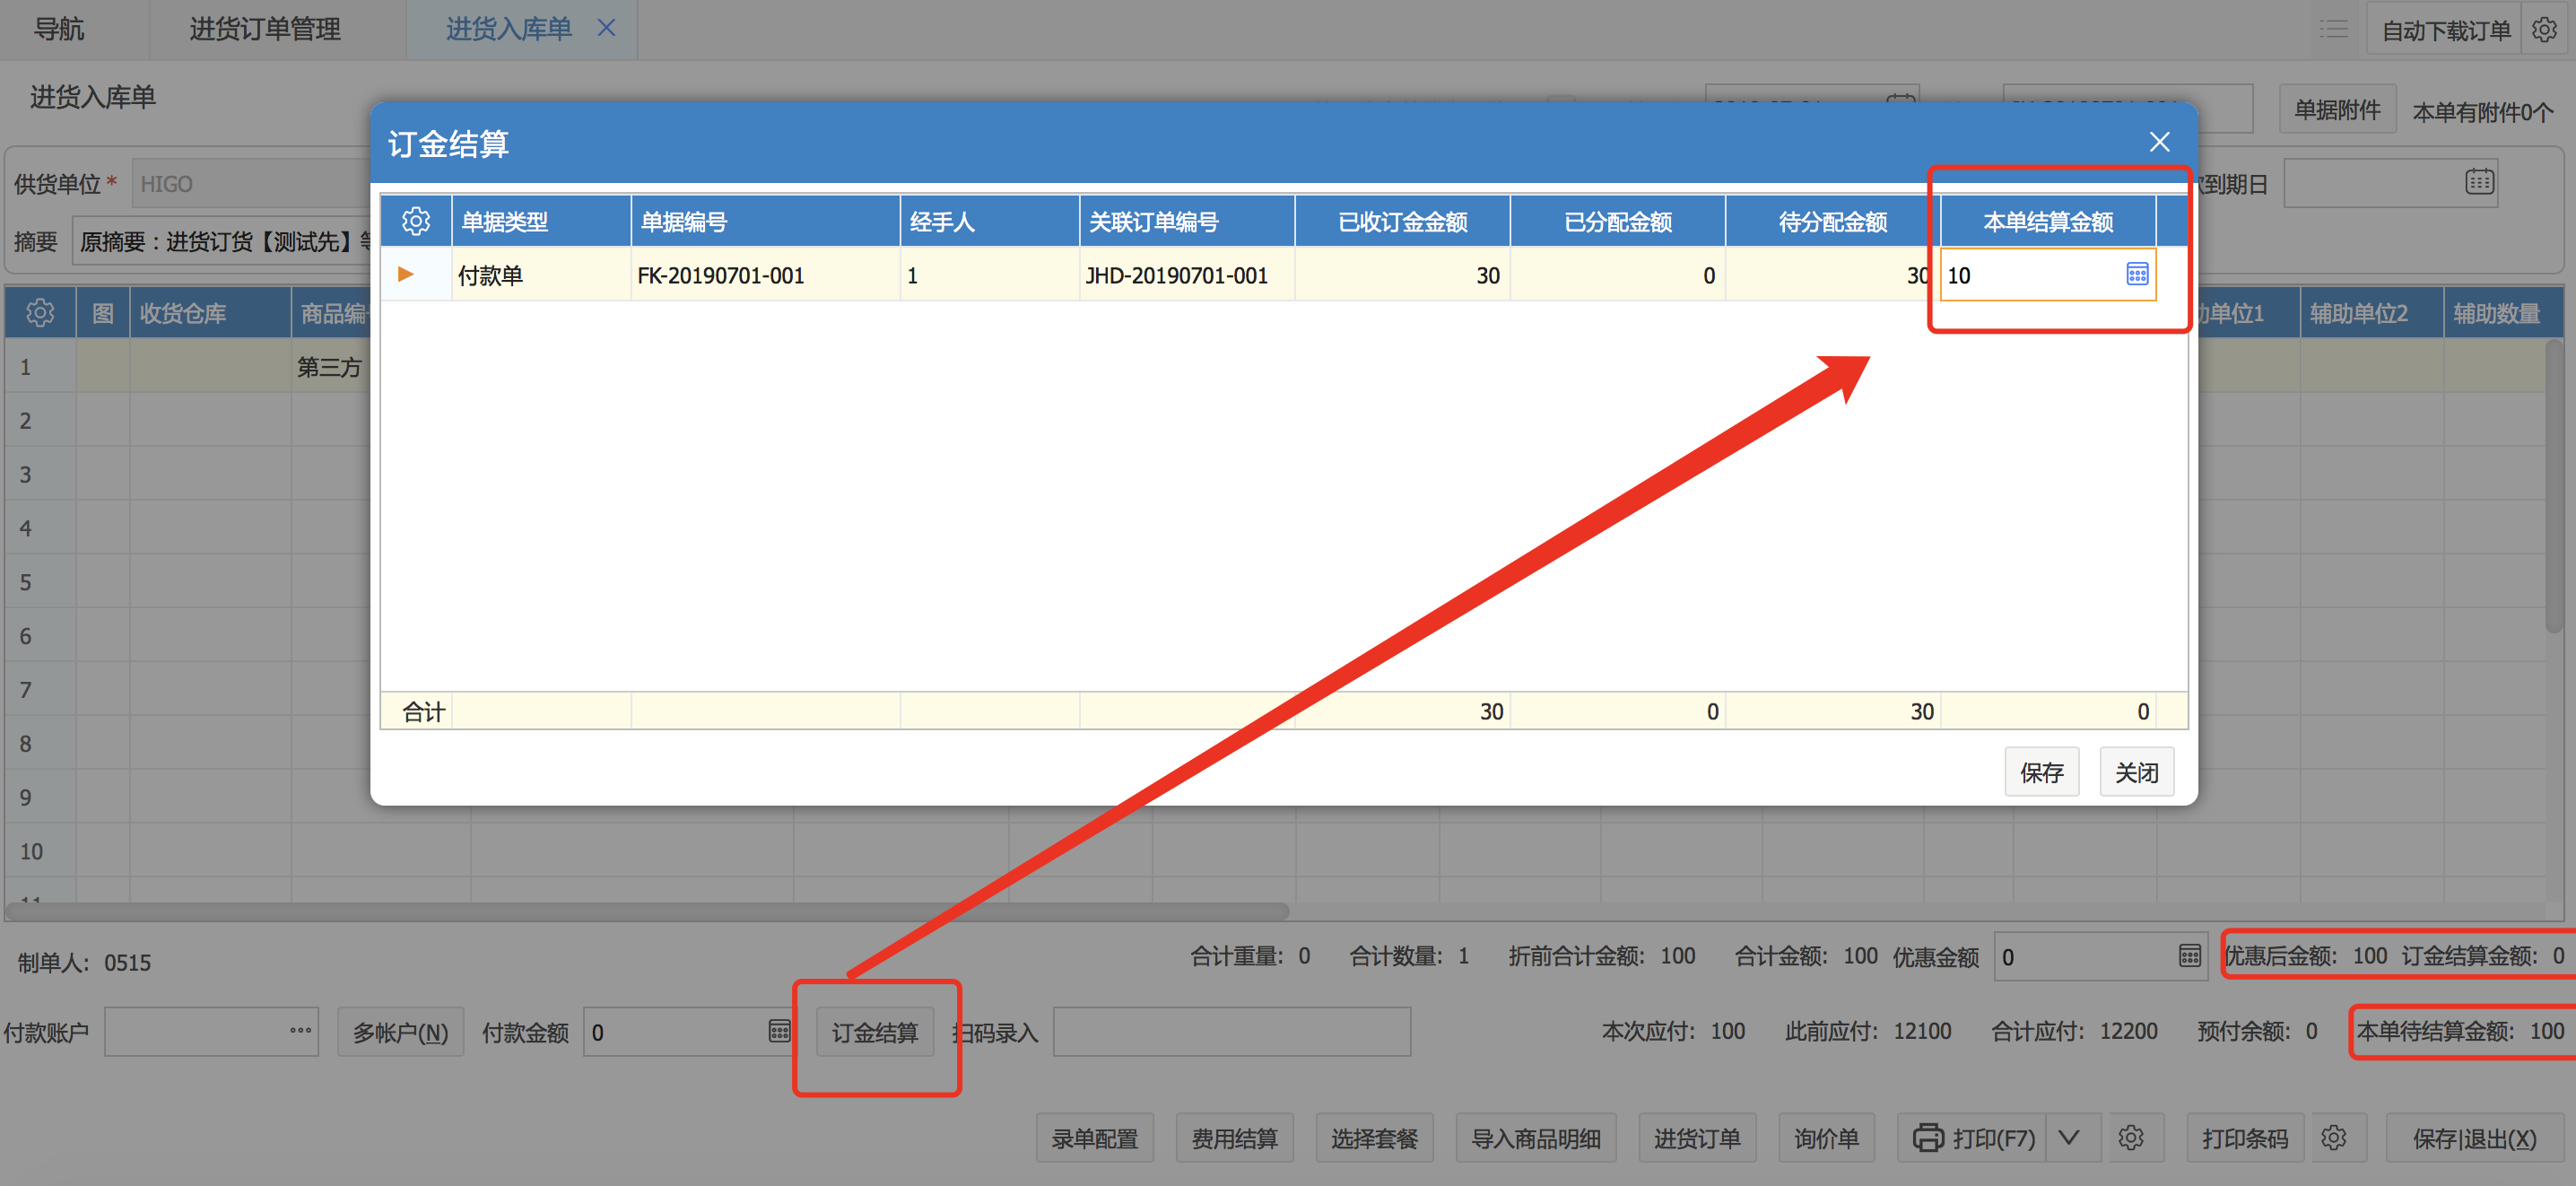Open the 付款账户 ellipsis selector
Image resolution: width=2576 pixels, height=1186 pixels.
click(x=300, y=1031)
